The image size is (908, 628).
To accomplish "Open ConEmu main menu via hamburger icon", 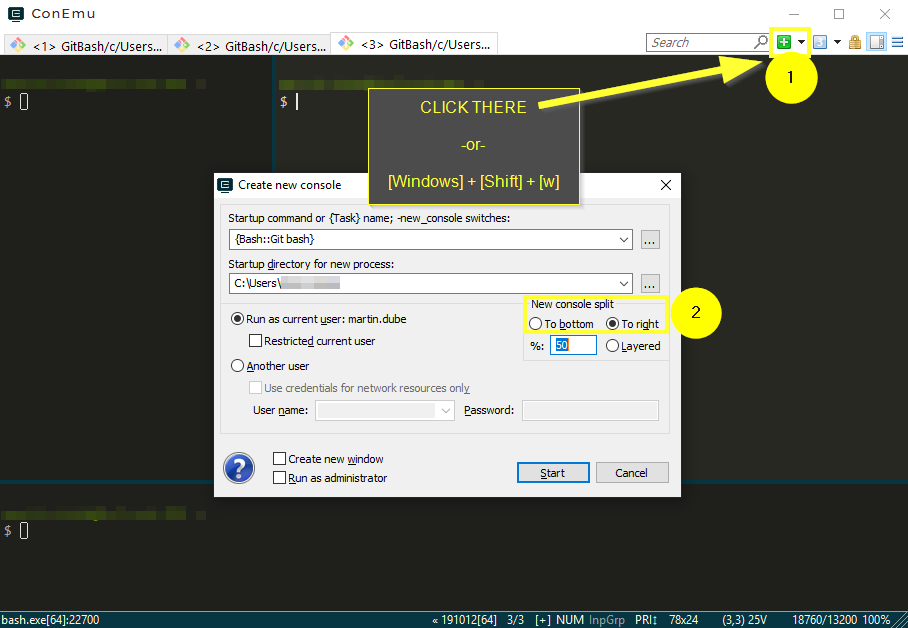I will click(x=895, y=41).
